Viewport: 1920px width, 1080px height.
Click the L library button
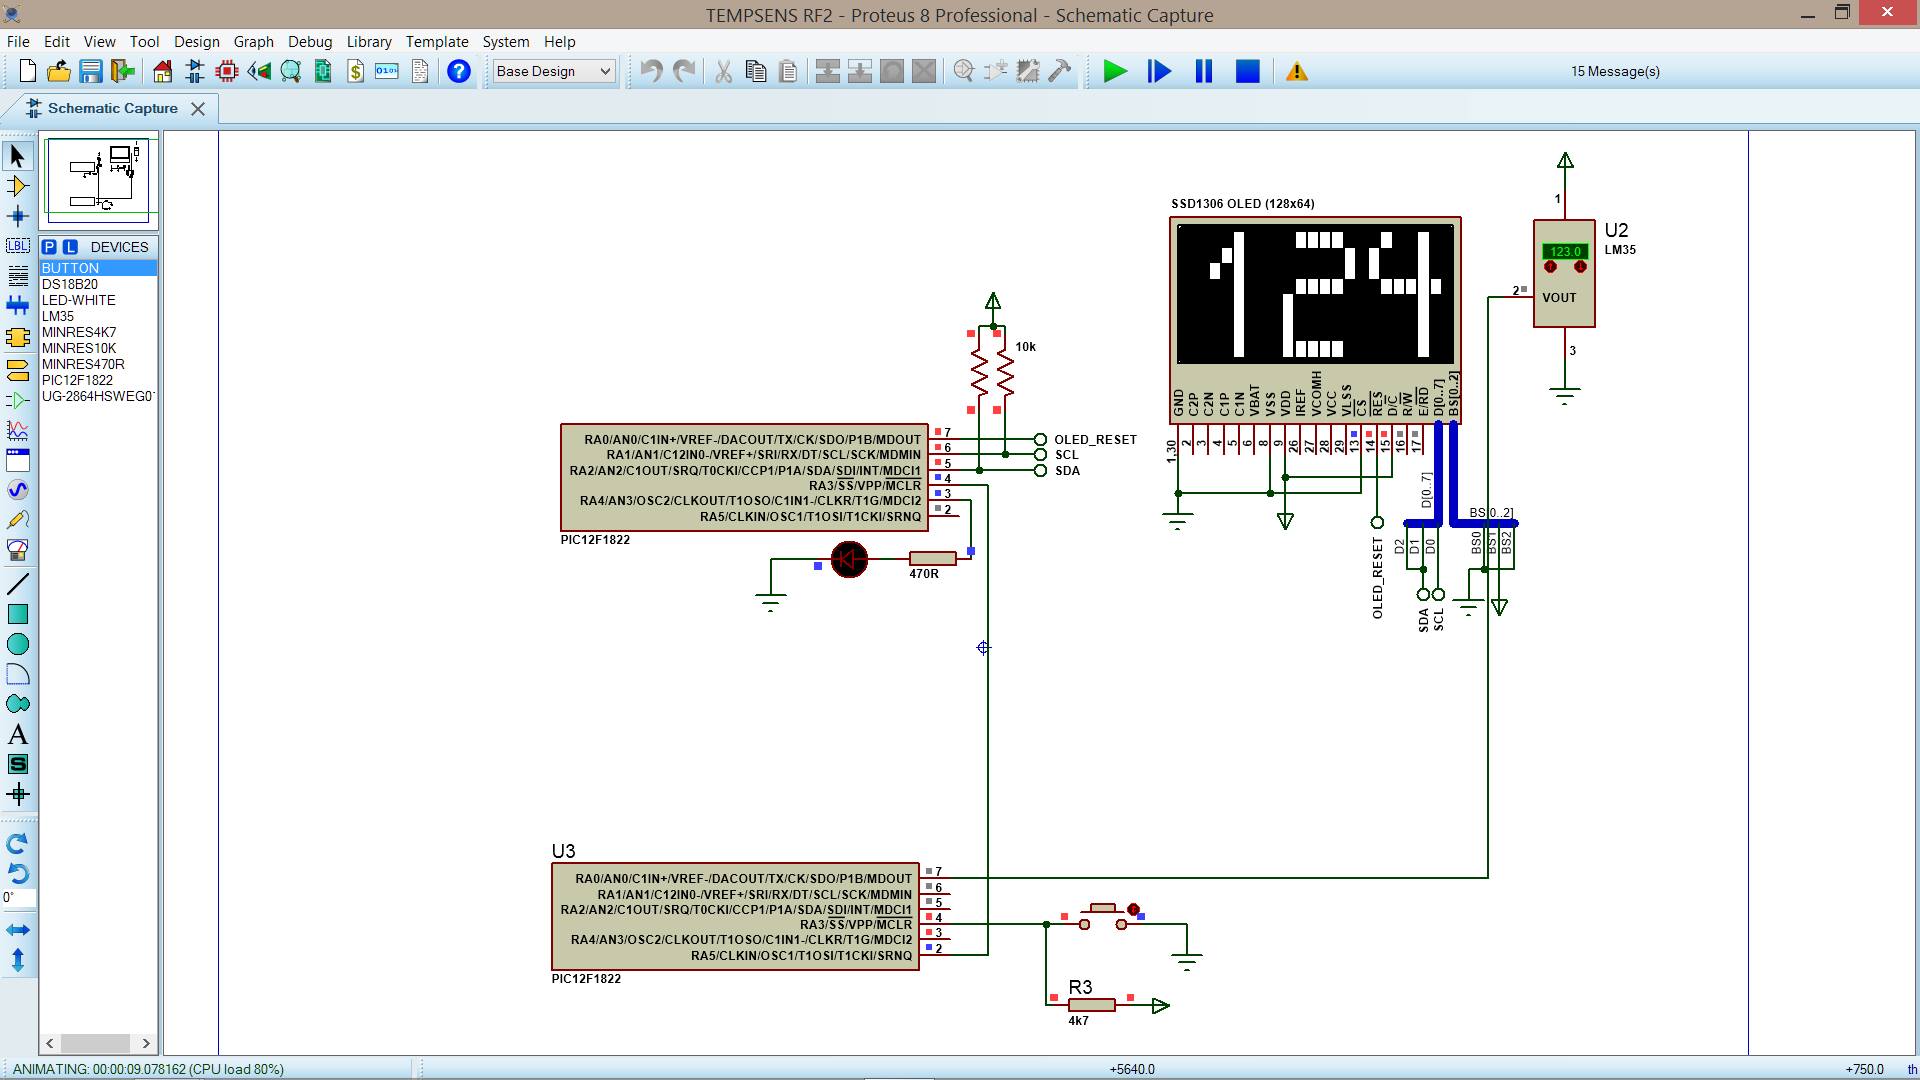coord(69,247)
